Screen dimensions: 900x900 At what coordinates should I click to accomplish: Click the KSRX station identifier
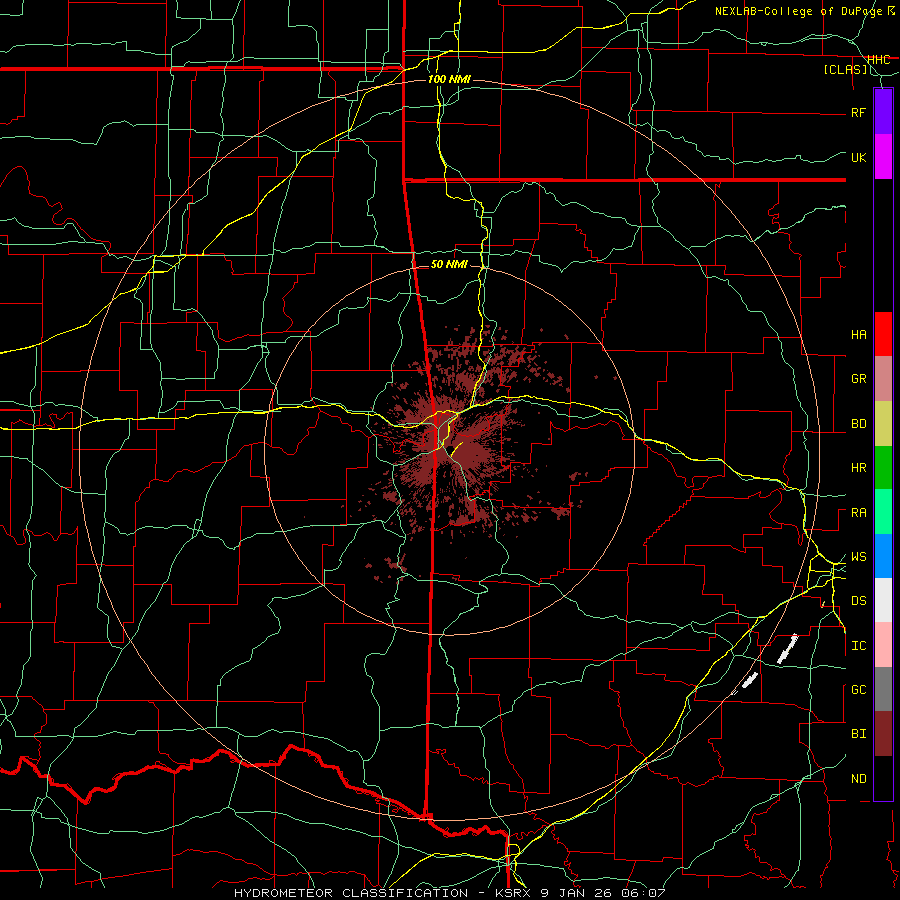[x=511, y=893]
